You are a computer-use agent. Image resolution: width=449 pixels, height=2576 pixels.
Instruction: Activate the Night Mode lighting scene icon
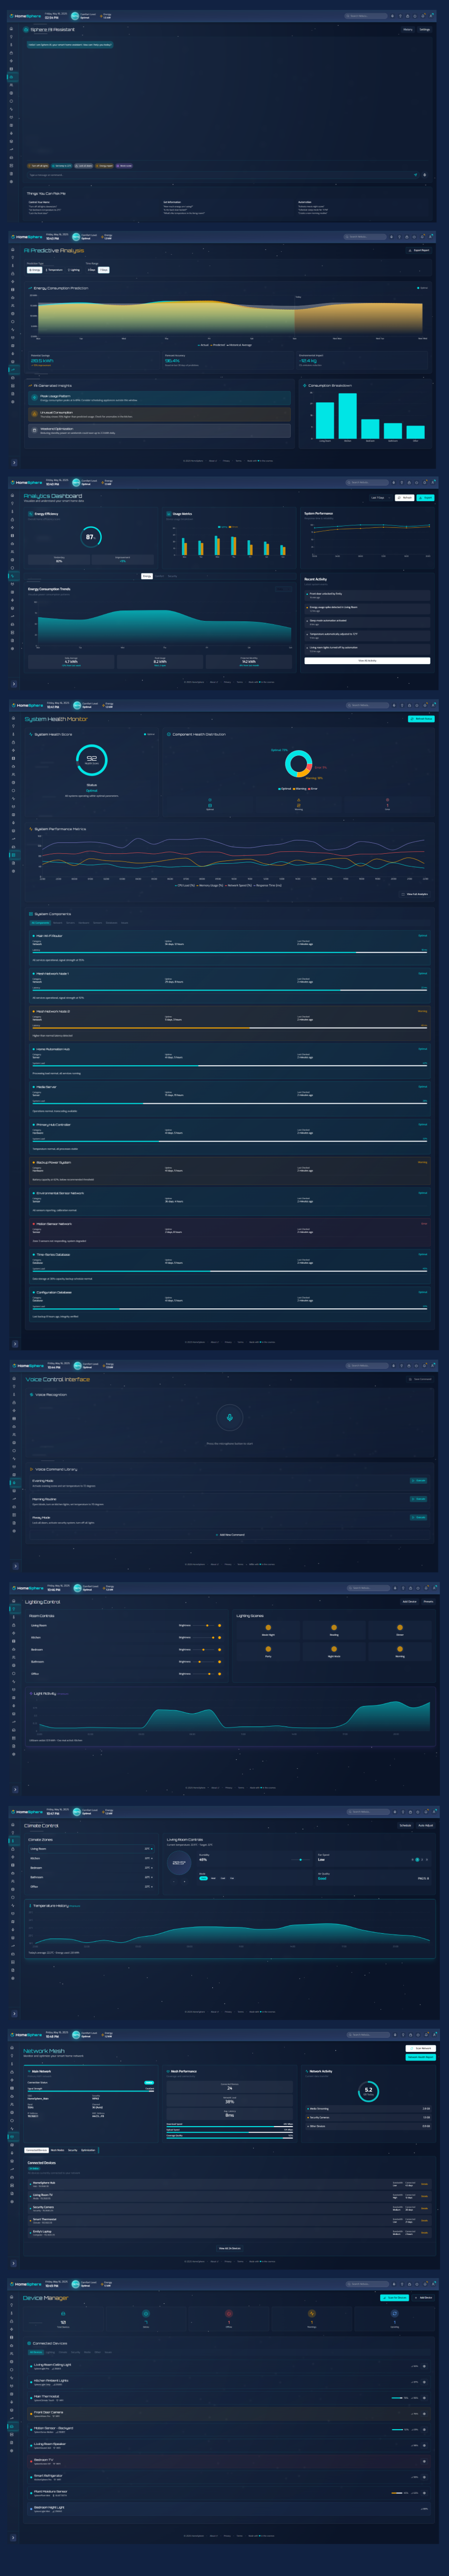(x=334, y=1649)
